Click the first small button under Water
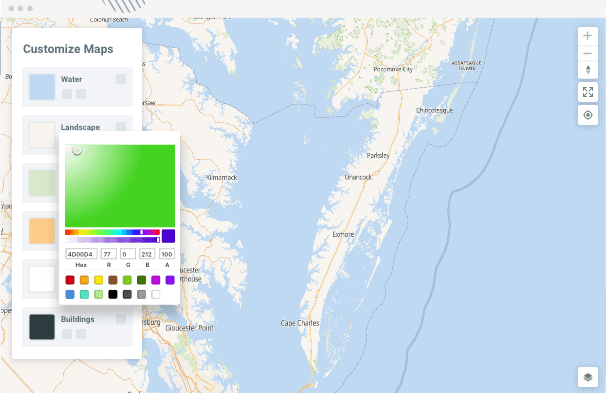The width and height of the screenshot is (606, 393). coord(67,94)
